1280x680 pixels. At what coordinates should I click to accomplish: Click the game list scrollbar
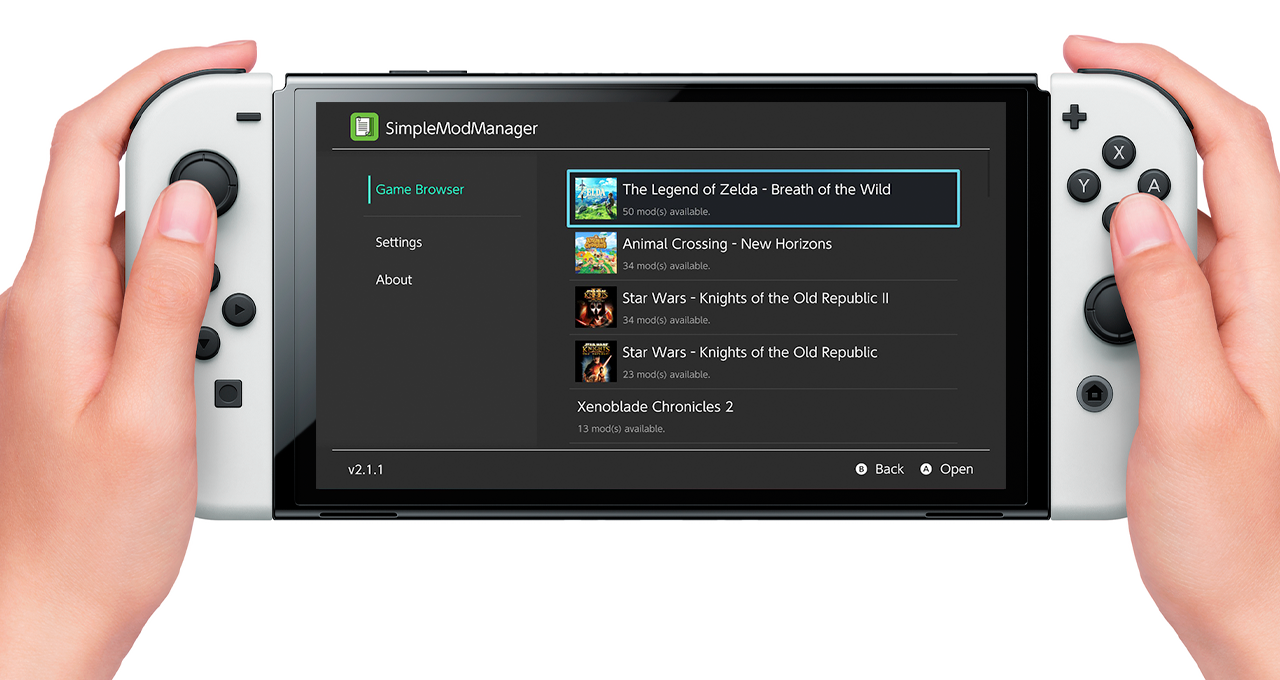[x=989, y=175]
